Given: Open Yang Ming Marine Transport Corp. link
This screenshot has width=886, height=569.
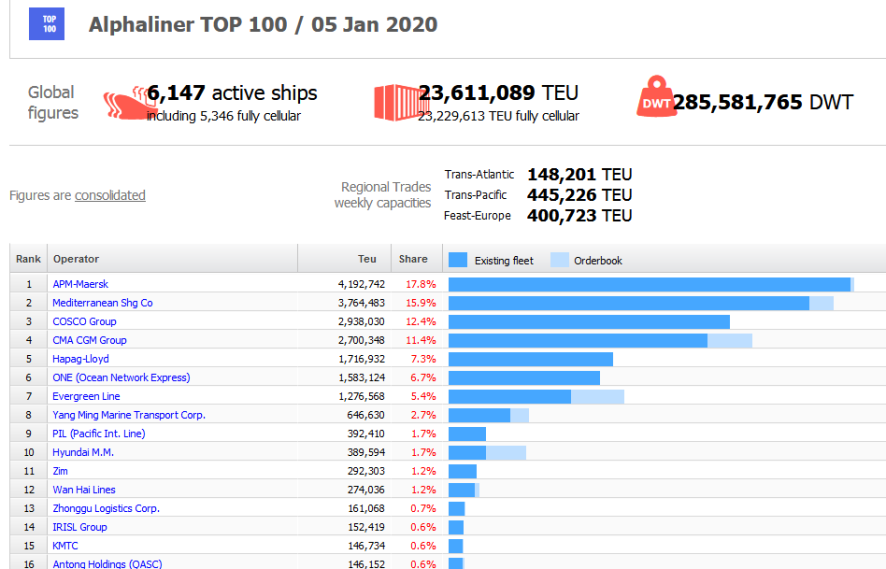Looking at the screenshot, I should coord(128,415).
